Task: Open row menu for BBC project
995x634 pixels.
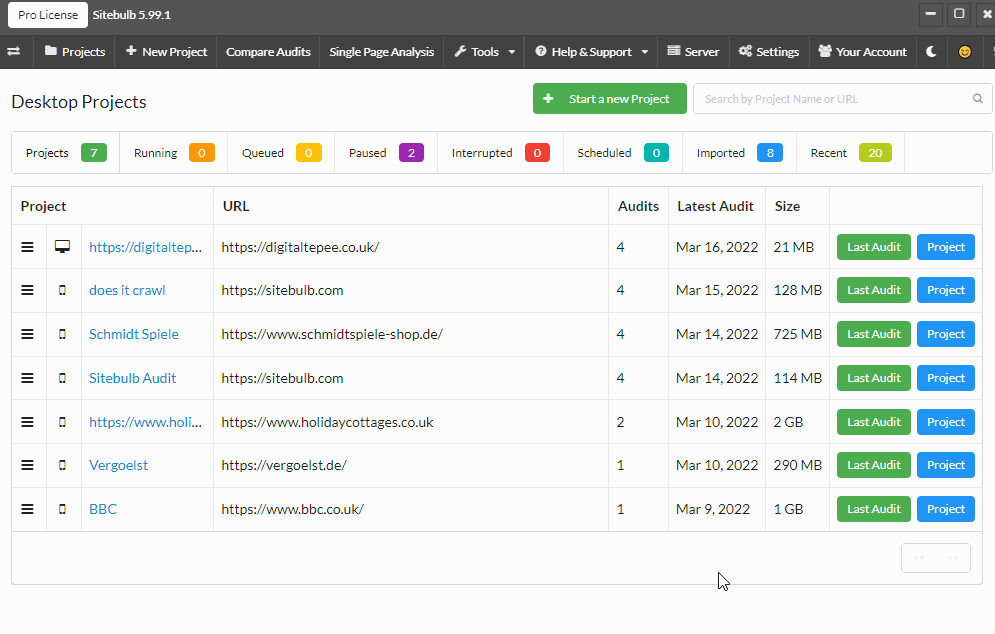Action: (27, 509)
